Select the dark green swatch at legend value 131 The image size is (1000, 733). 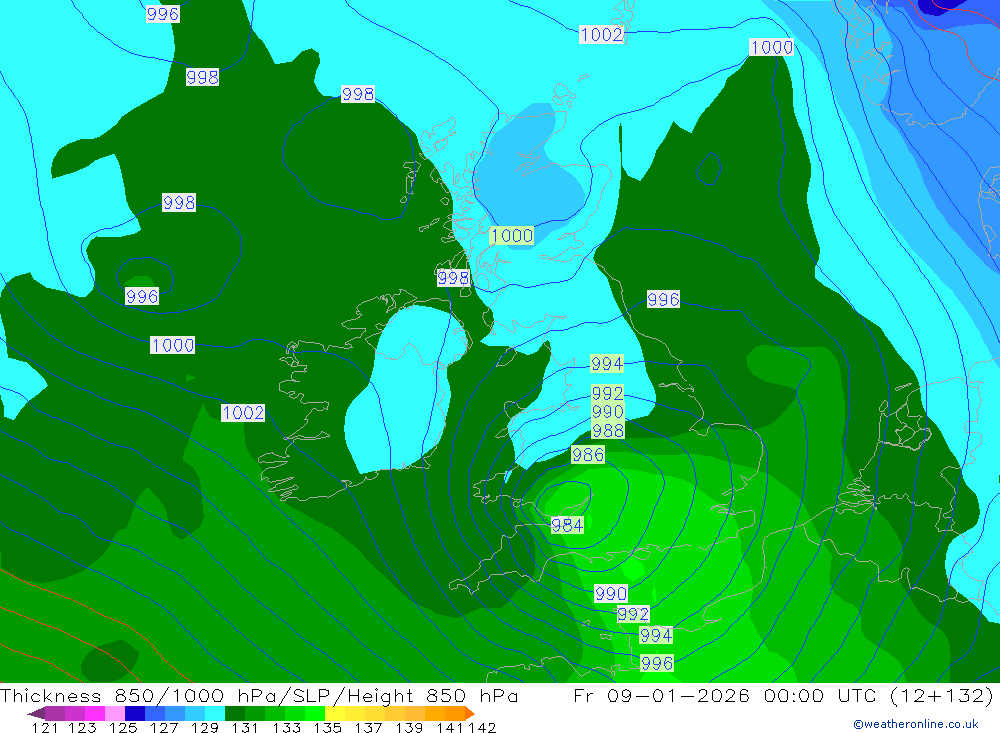235,713
